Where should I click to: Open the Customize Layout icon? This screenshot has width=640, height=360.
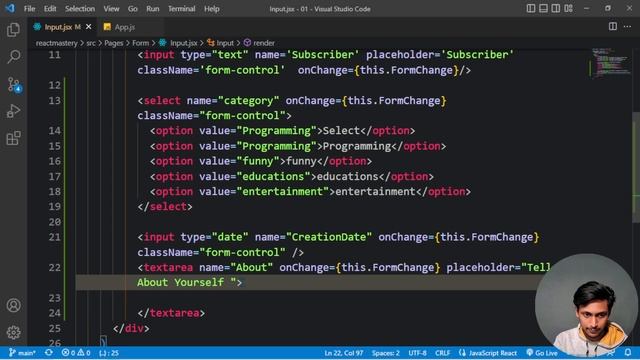click(x=569, y=8)
